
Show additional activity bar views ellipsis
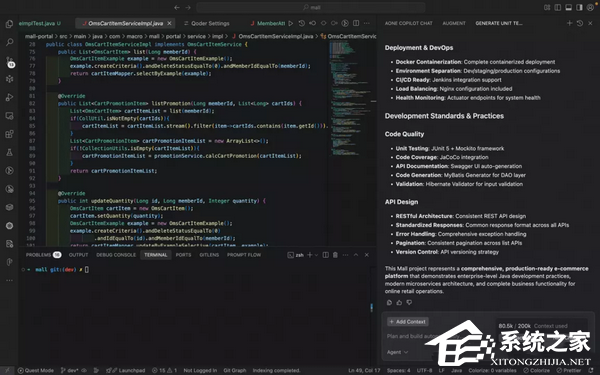click(x=10, y=280)
